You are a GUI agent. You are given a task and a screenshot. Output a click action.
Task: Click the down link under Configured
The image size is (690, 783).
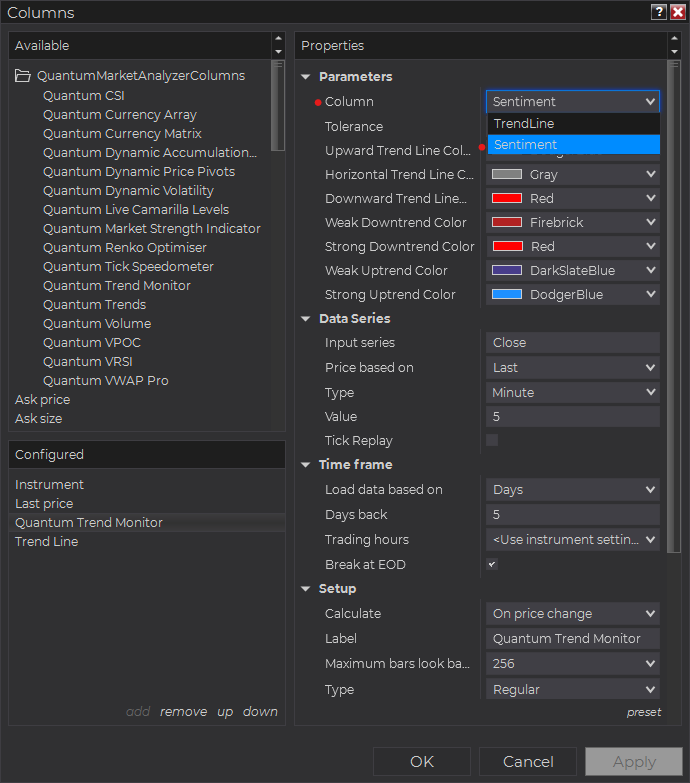click(260, 711)
